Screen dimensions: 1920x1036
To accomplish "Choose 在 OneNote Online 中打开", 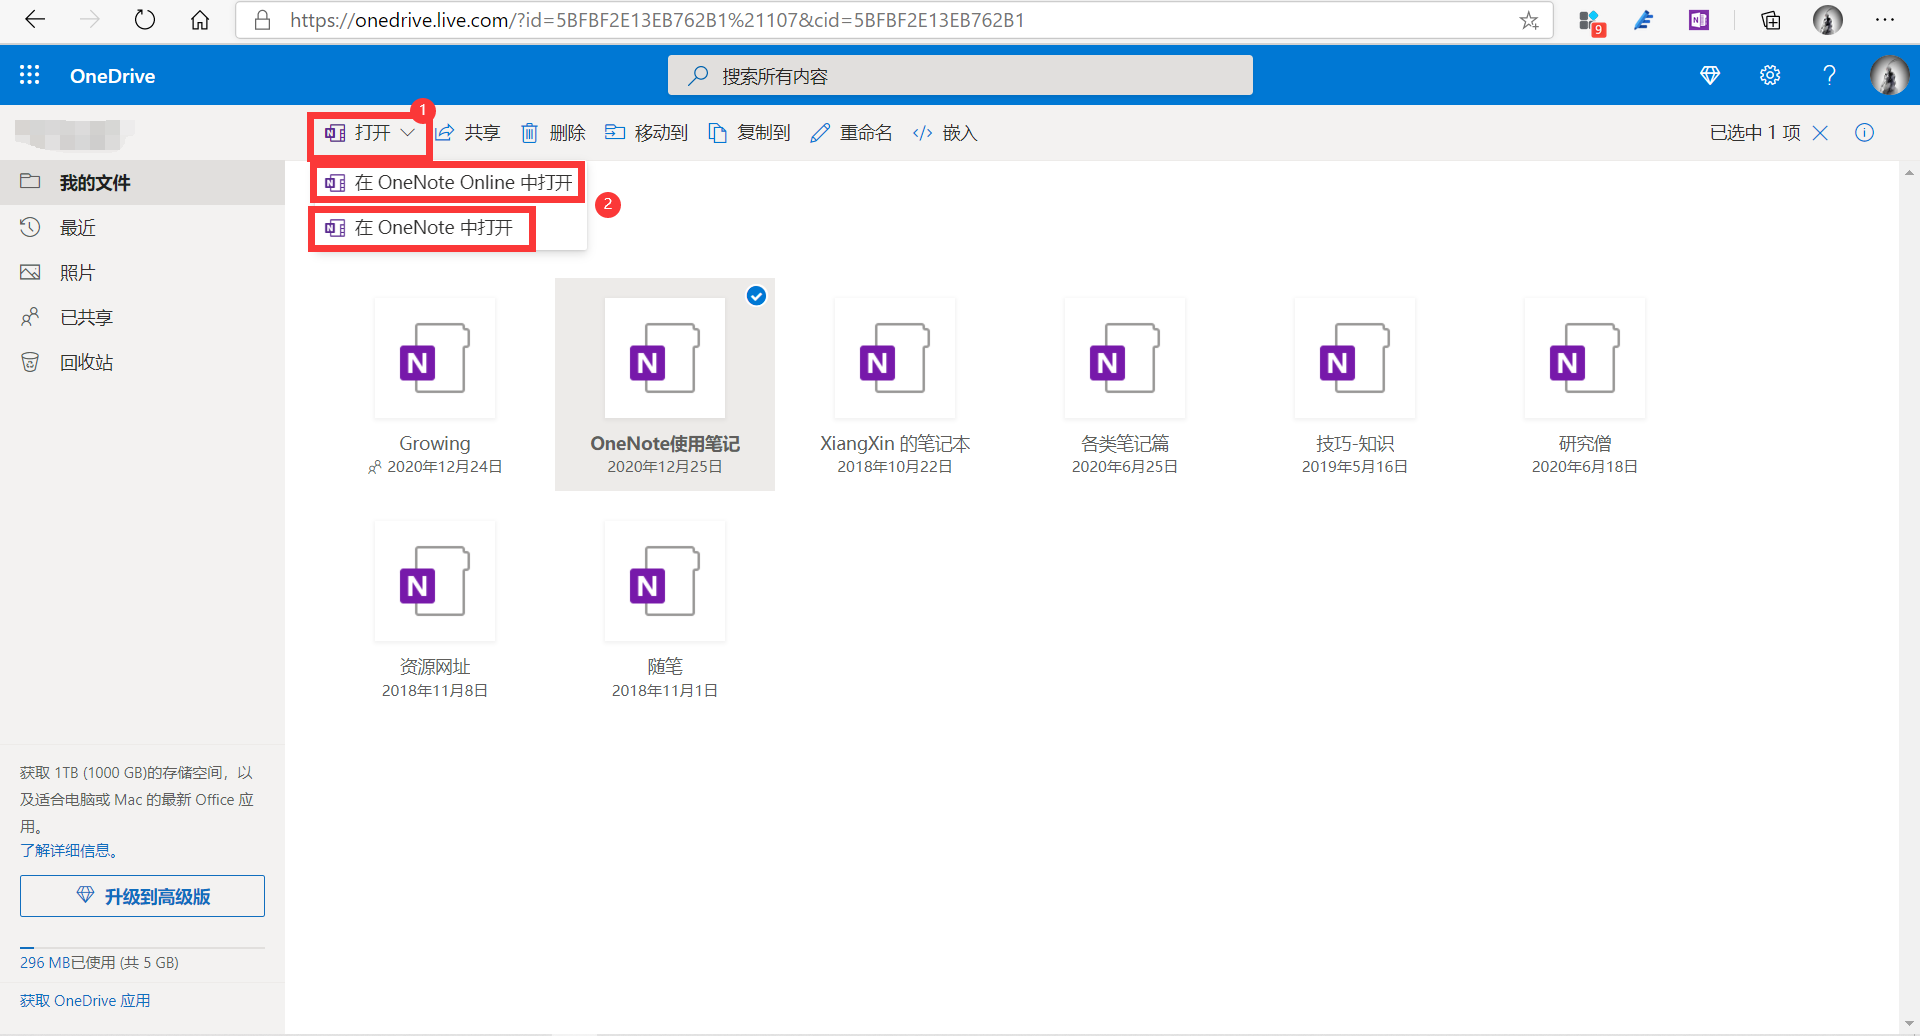I will (x=447, y=182).
